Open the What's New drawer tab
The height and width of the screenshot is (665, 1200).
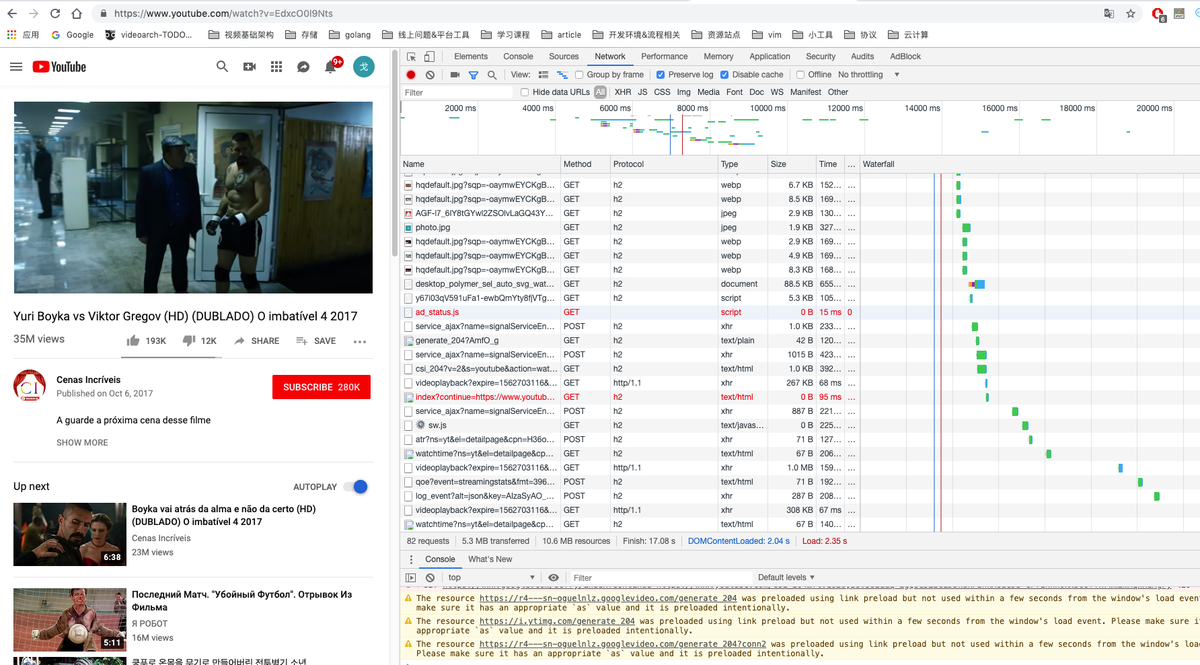point(490,559)
